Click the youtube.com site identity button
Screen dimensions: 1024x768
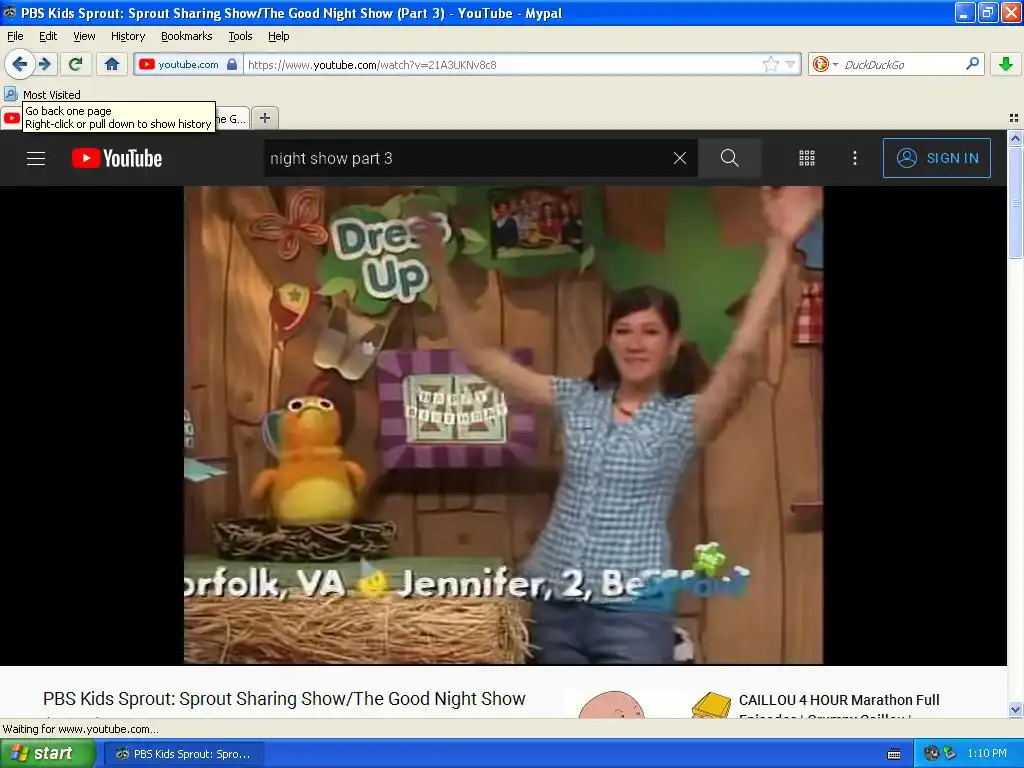point(188,64)
